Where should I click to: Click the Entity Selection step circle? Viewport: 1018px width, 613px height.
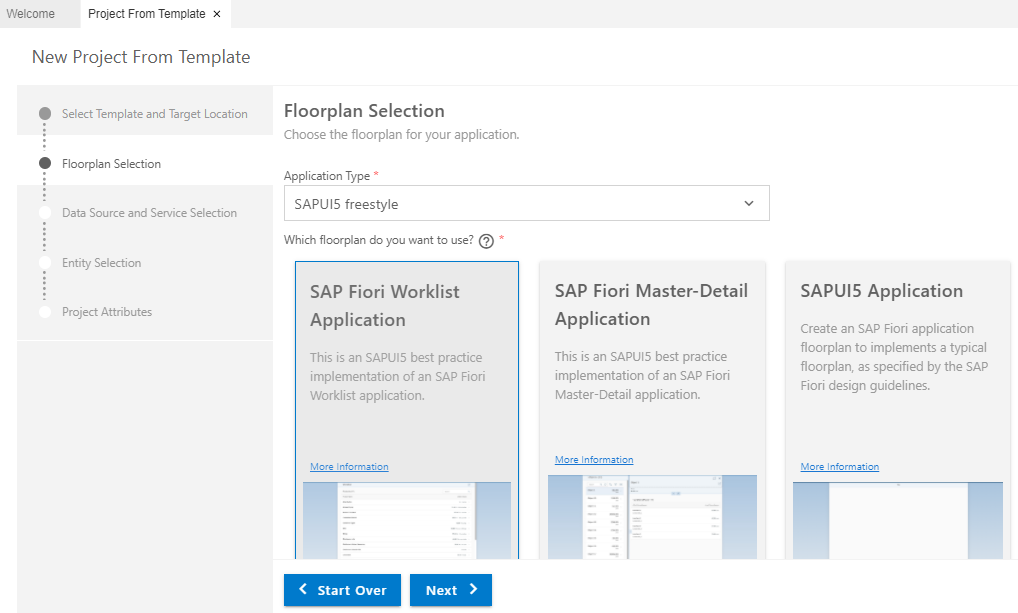45,262
